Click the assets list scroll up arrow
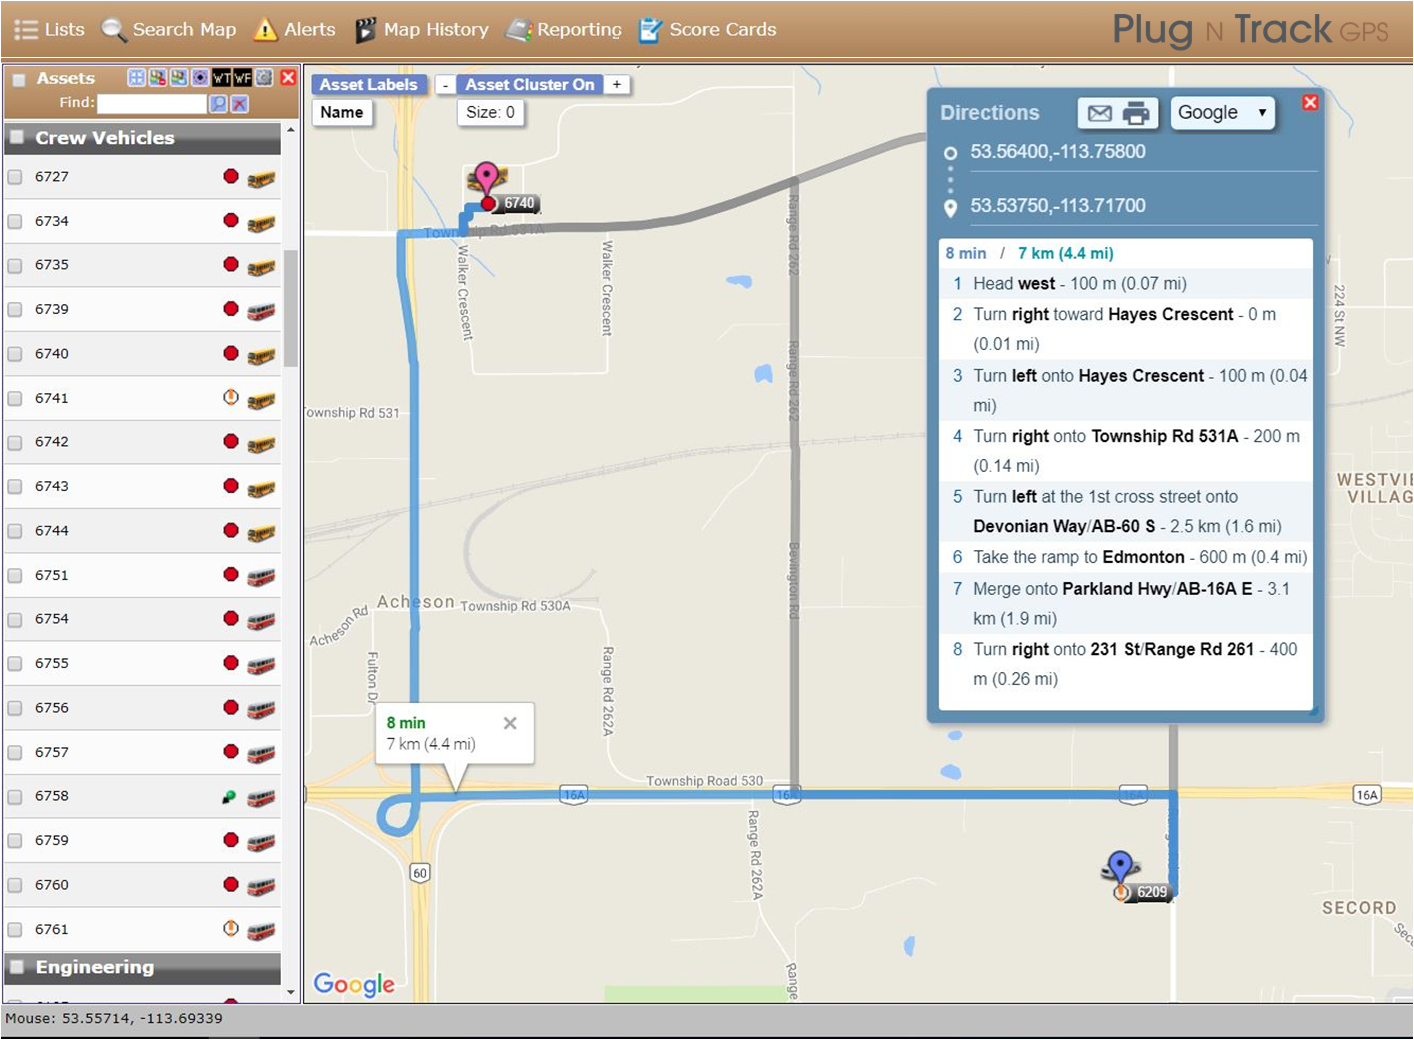1414x1040 pixels. pos(291,130)
